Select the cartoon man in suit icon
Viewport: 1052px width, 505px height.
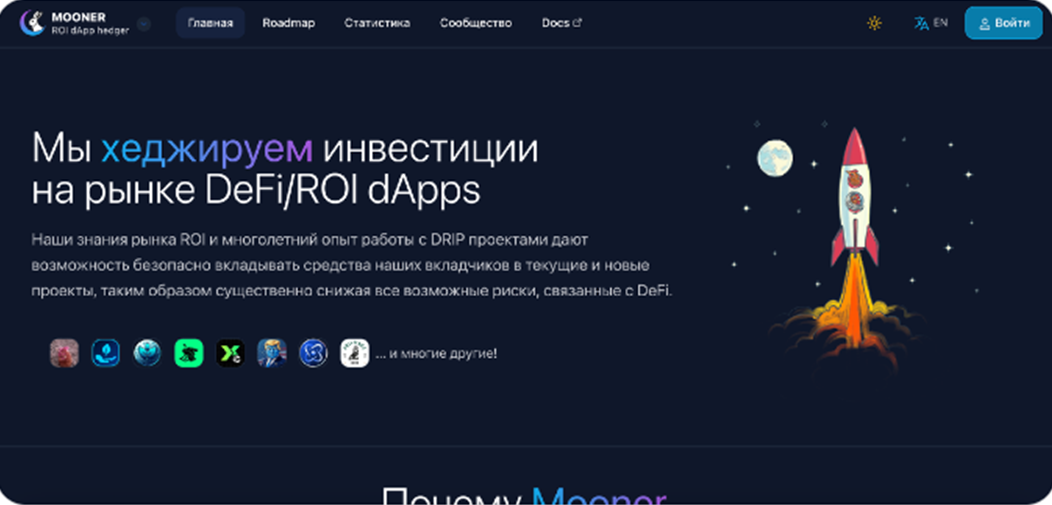[x=272, y=353]
